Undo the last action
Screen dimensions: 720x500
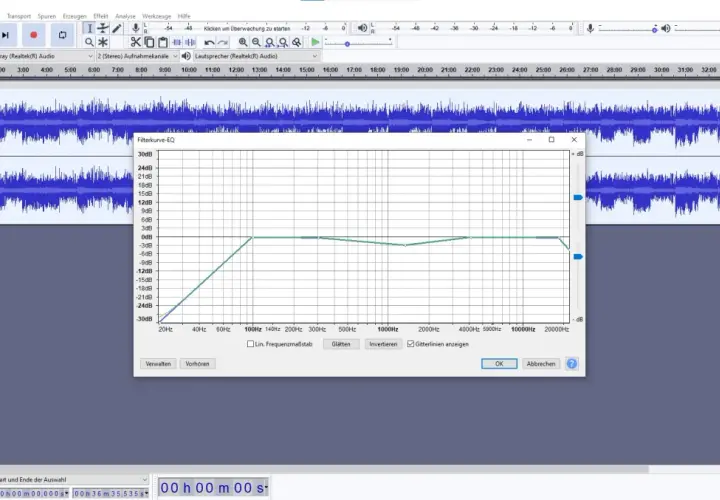pyautogui.click(x=209, y=42)
